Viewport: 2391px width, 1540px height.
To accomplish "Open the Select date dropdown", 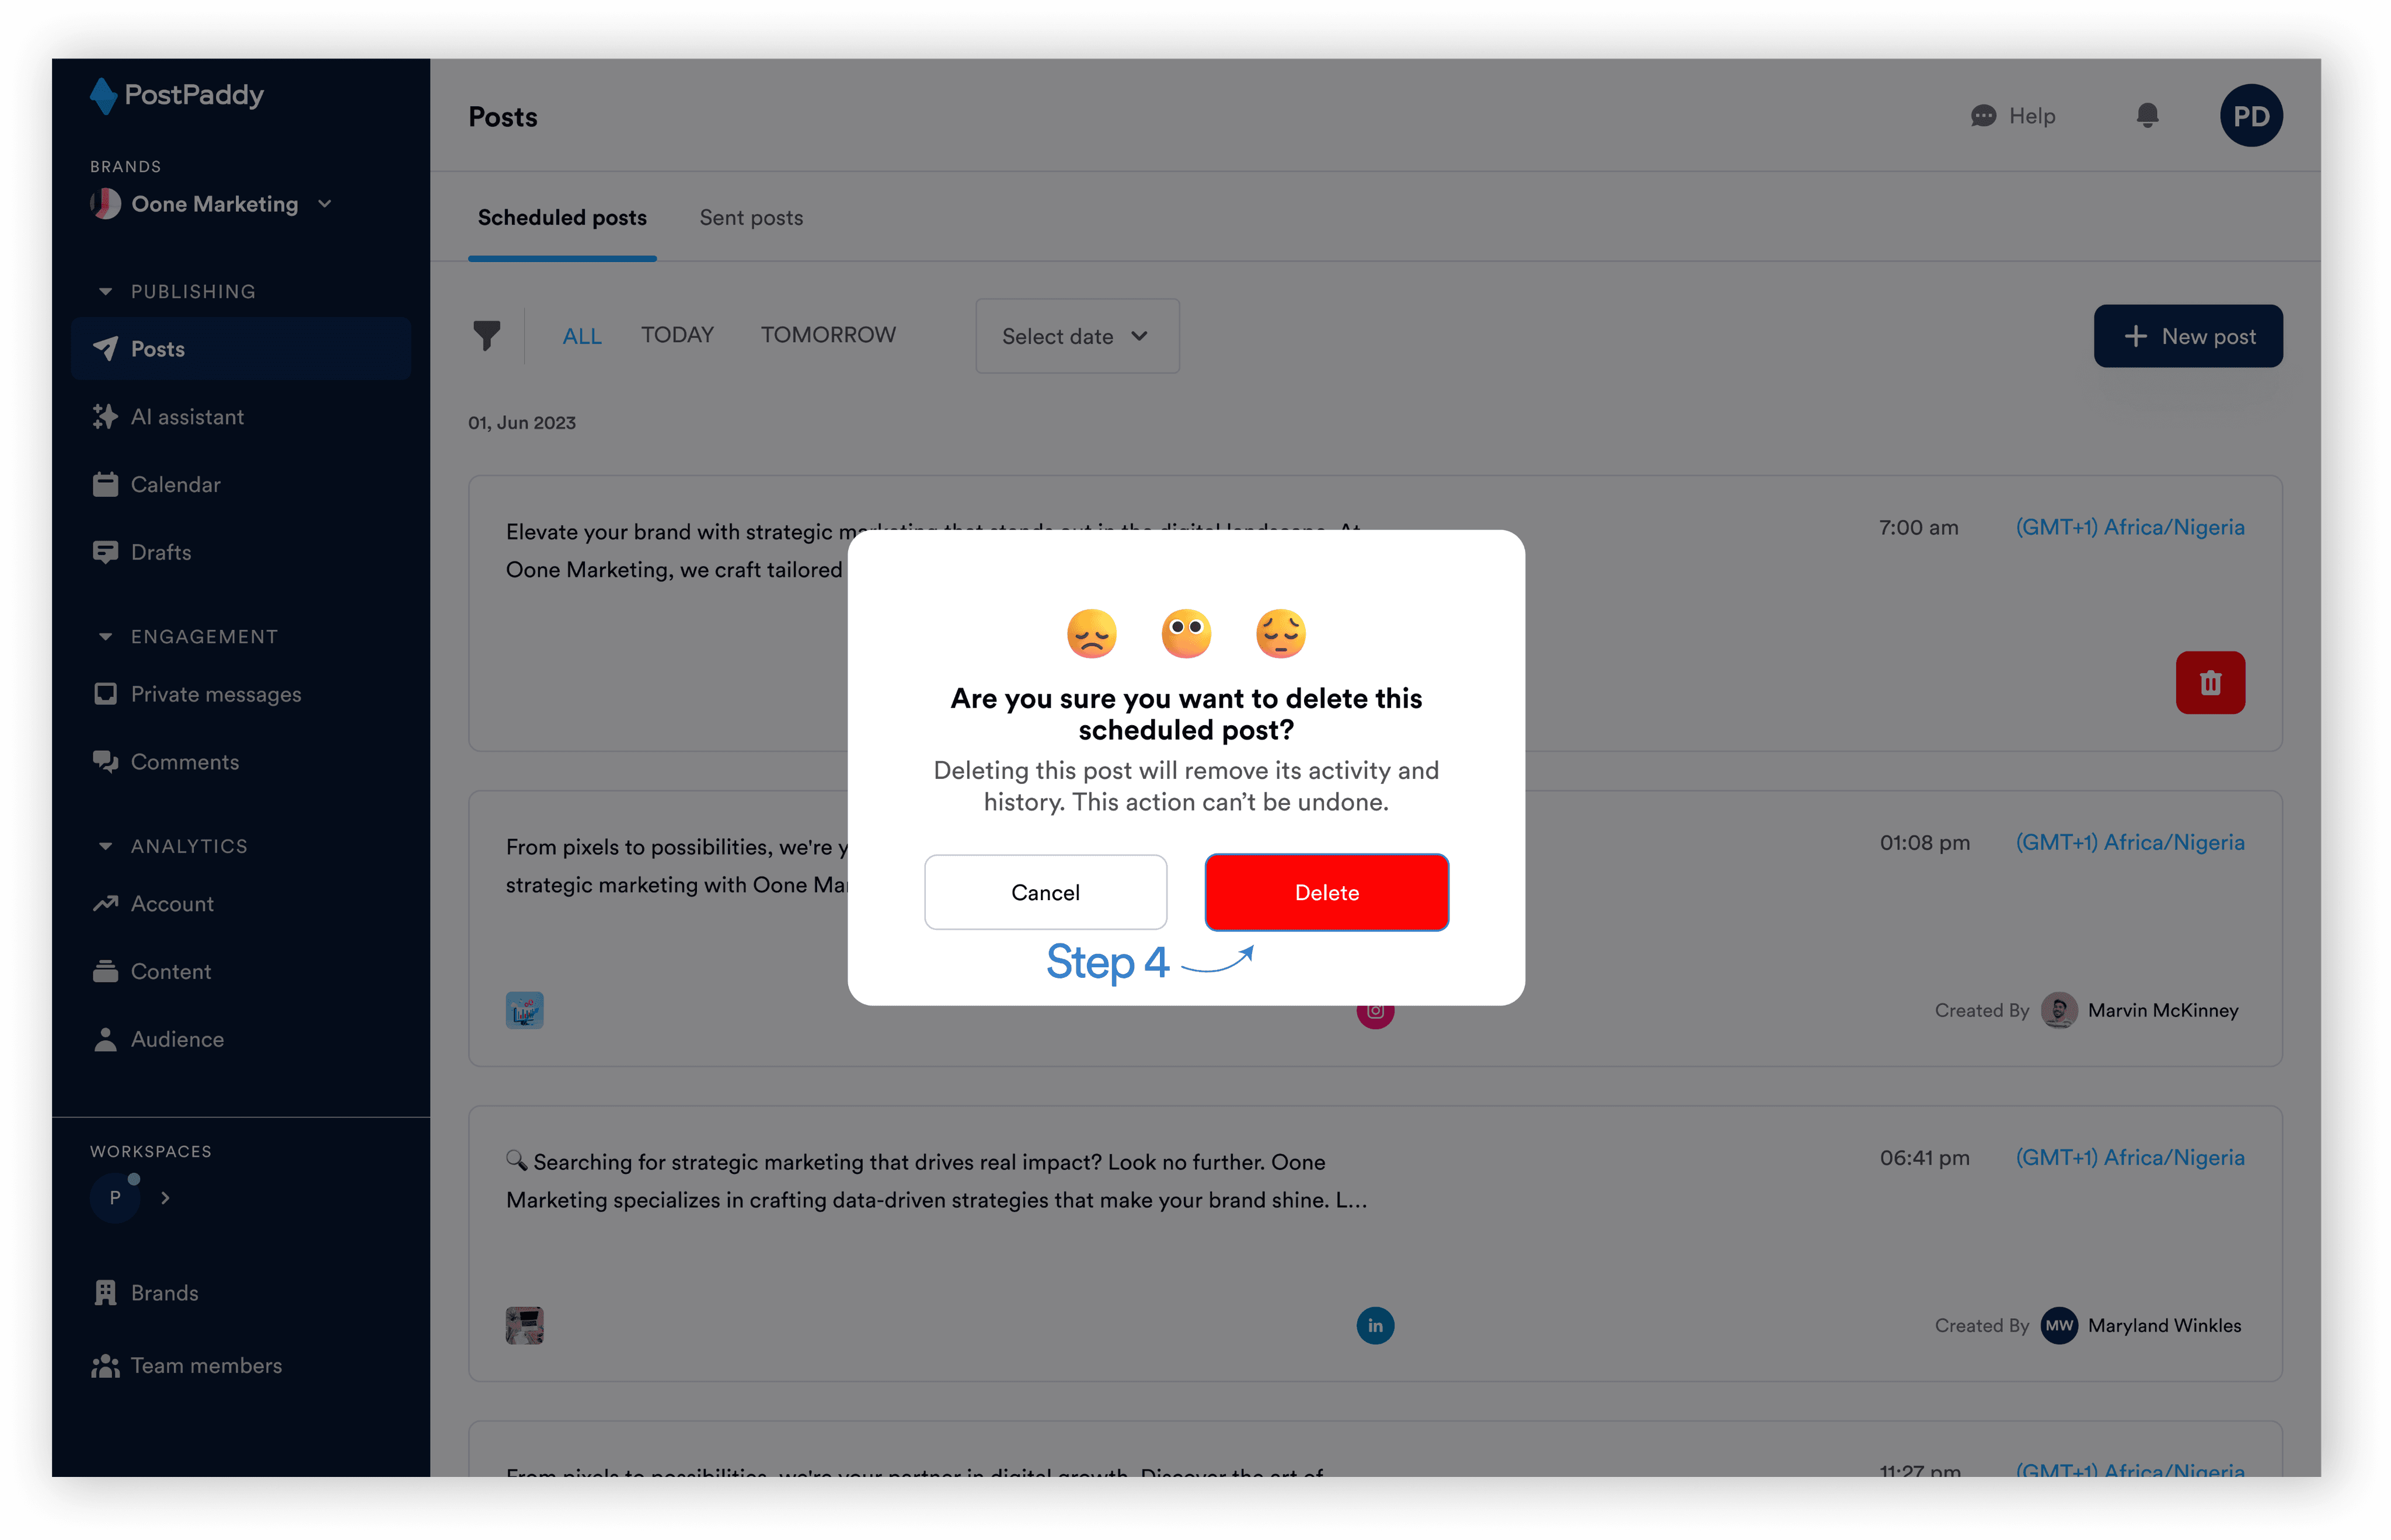I will coord(1077,336).
